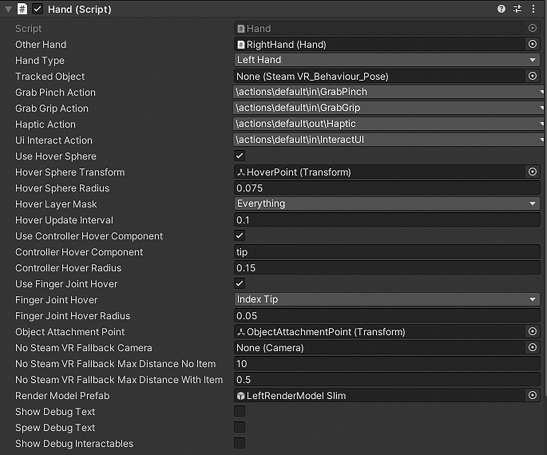
Task: Open the Hover Layer Mask dropdown
Action: click(x=387, y=204)
